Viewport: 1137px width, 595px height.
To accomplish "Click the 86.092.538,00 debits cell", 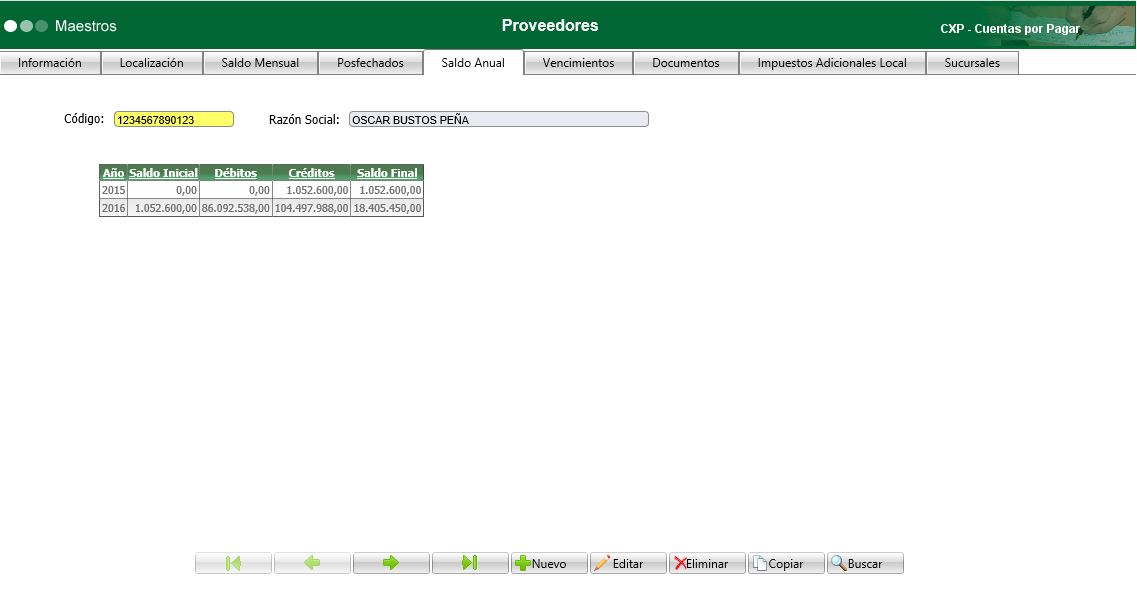I will [236, 208].
